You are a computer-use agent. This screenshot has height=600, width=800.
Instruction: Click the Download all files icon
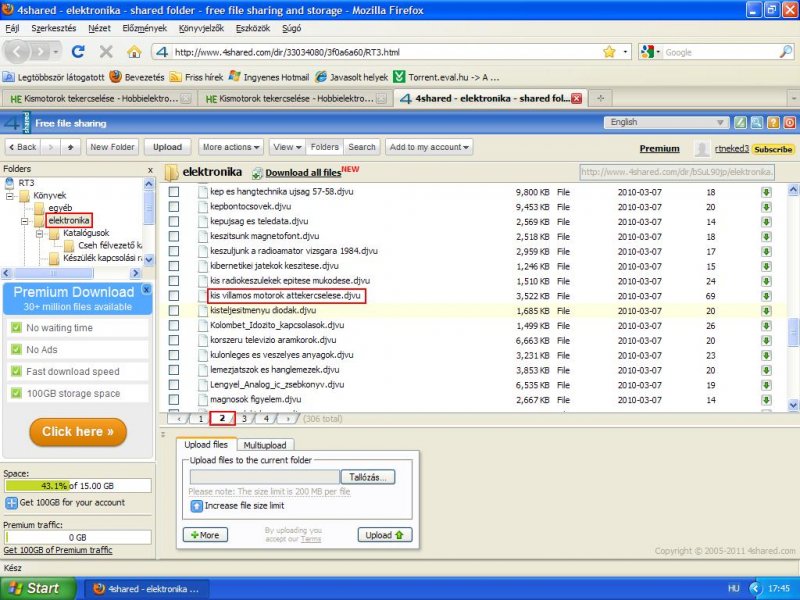tap(257, 173)
